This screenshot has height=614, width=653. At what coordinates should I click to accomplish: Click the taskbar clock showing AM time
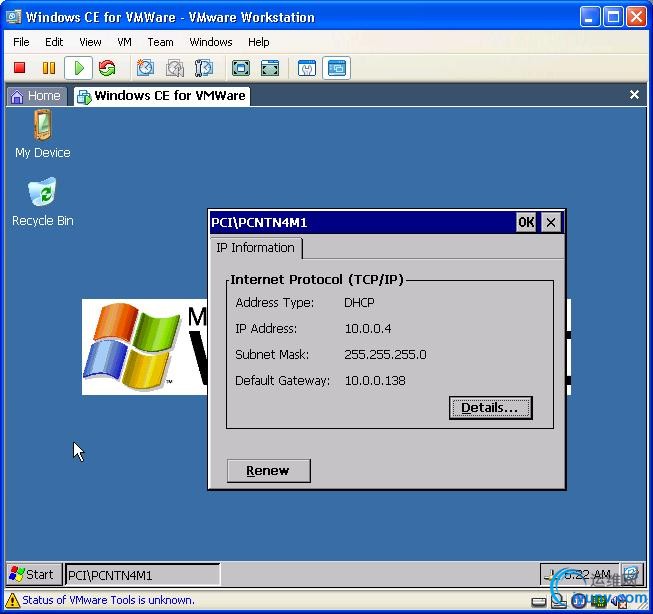click(587, 574)
